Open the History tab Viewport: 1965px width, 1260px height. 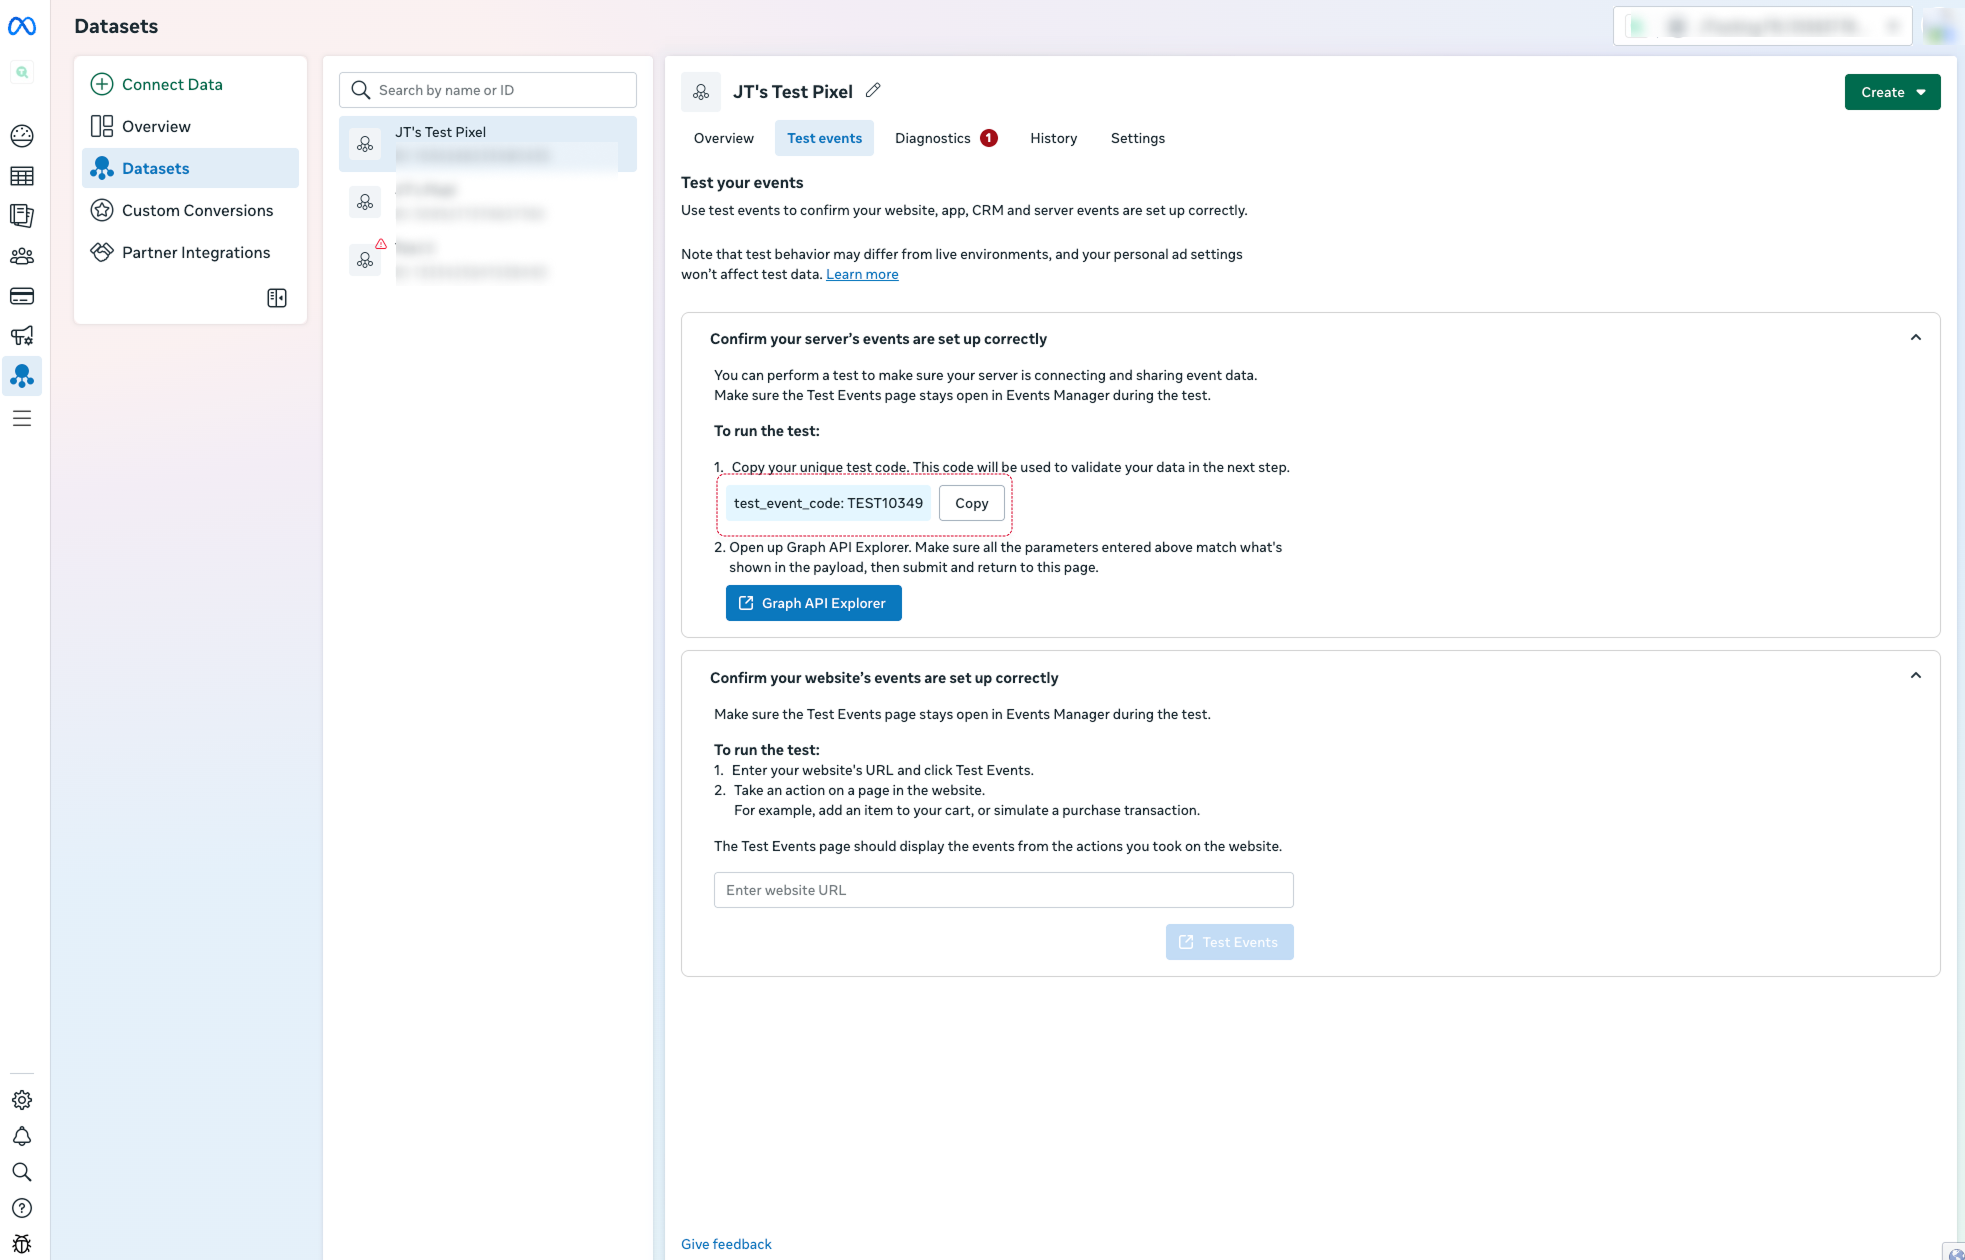[1053, 138]
